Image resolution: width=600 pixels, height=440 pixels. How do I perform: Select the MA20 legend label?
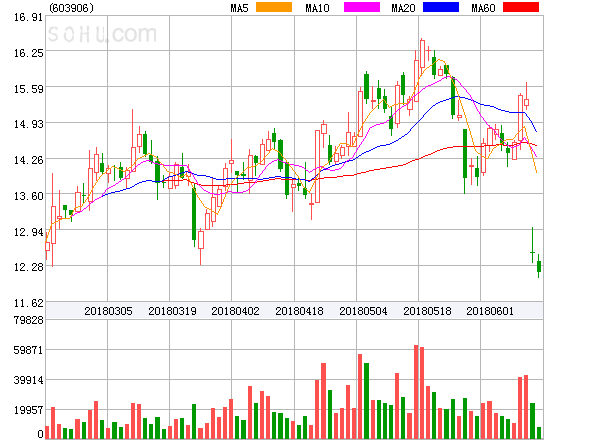pos(403,8)
